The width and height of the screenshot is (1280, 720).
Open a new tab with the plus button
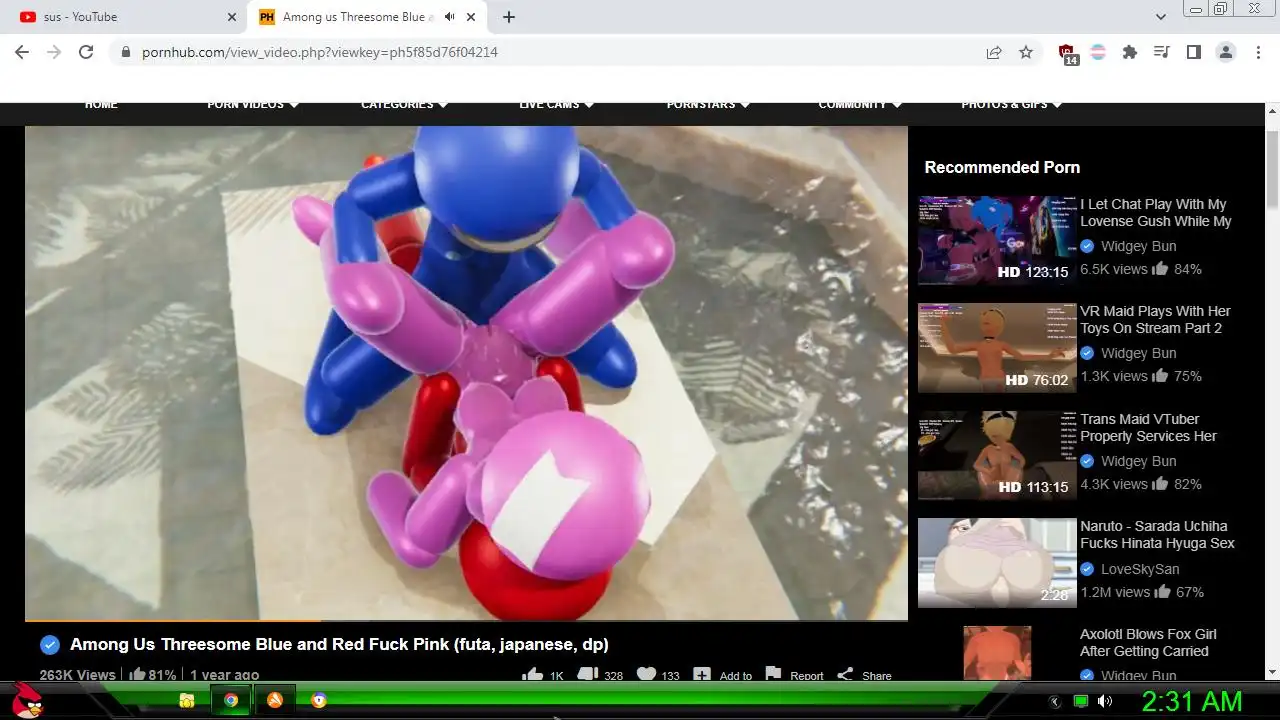point(509,17)
